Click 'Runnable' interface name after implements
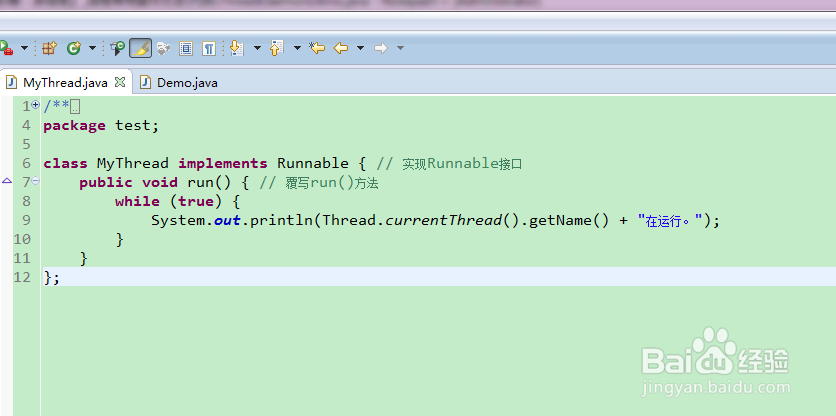 [313, 163]
